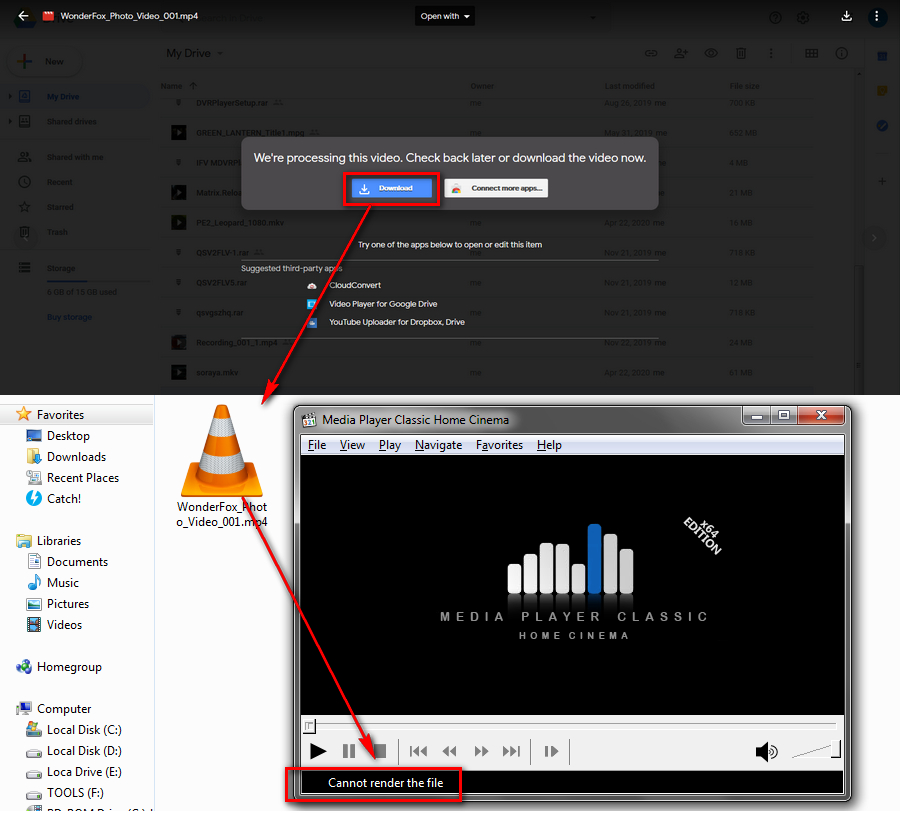
Task: Open Shared with me in Drive
Action: [75, 157]
